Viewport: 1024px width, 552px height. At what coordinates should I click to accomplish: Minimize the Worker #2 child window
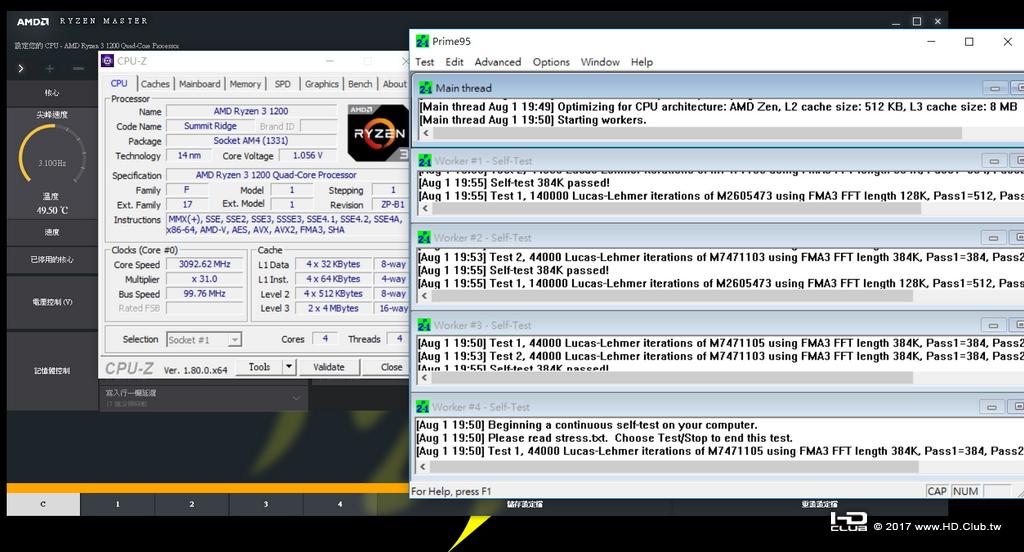(993, 238)
